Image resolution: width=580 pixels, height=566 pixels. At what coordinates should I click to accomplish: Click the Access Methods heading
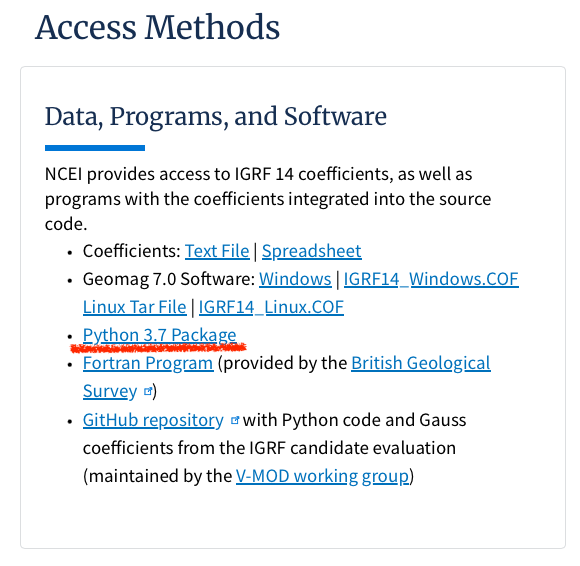[158, 27]
